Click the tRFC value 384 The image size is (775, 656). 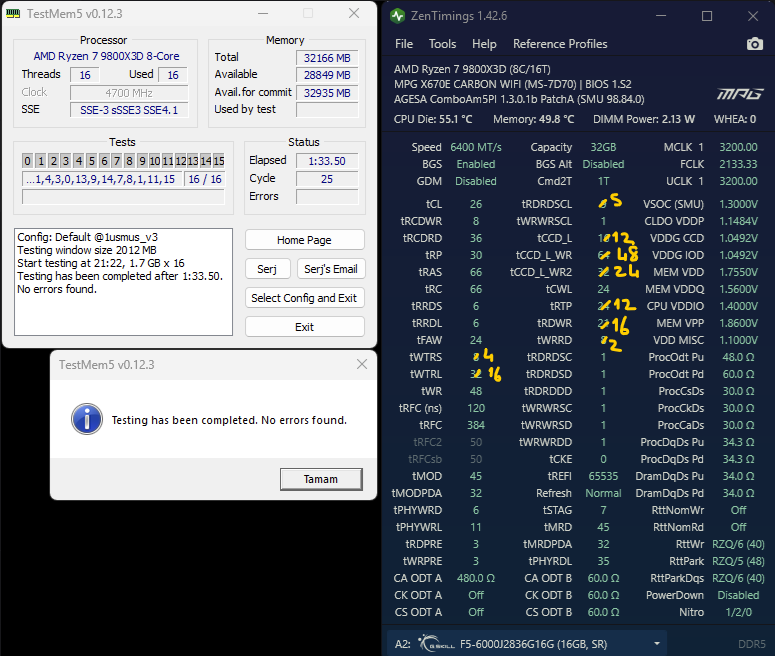475,425
